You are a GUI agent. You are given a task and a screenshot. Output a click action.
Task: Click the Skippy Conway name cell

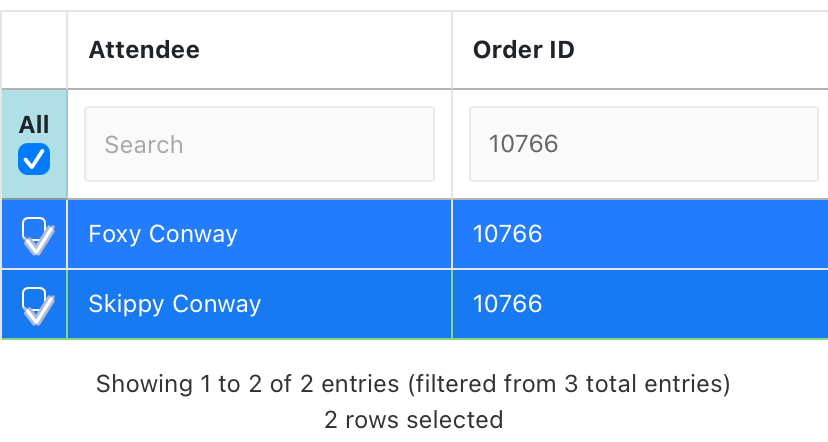point(174,304)
